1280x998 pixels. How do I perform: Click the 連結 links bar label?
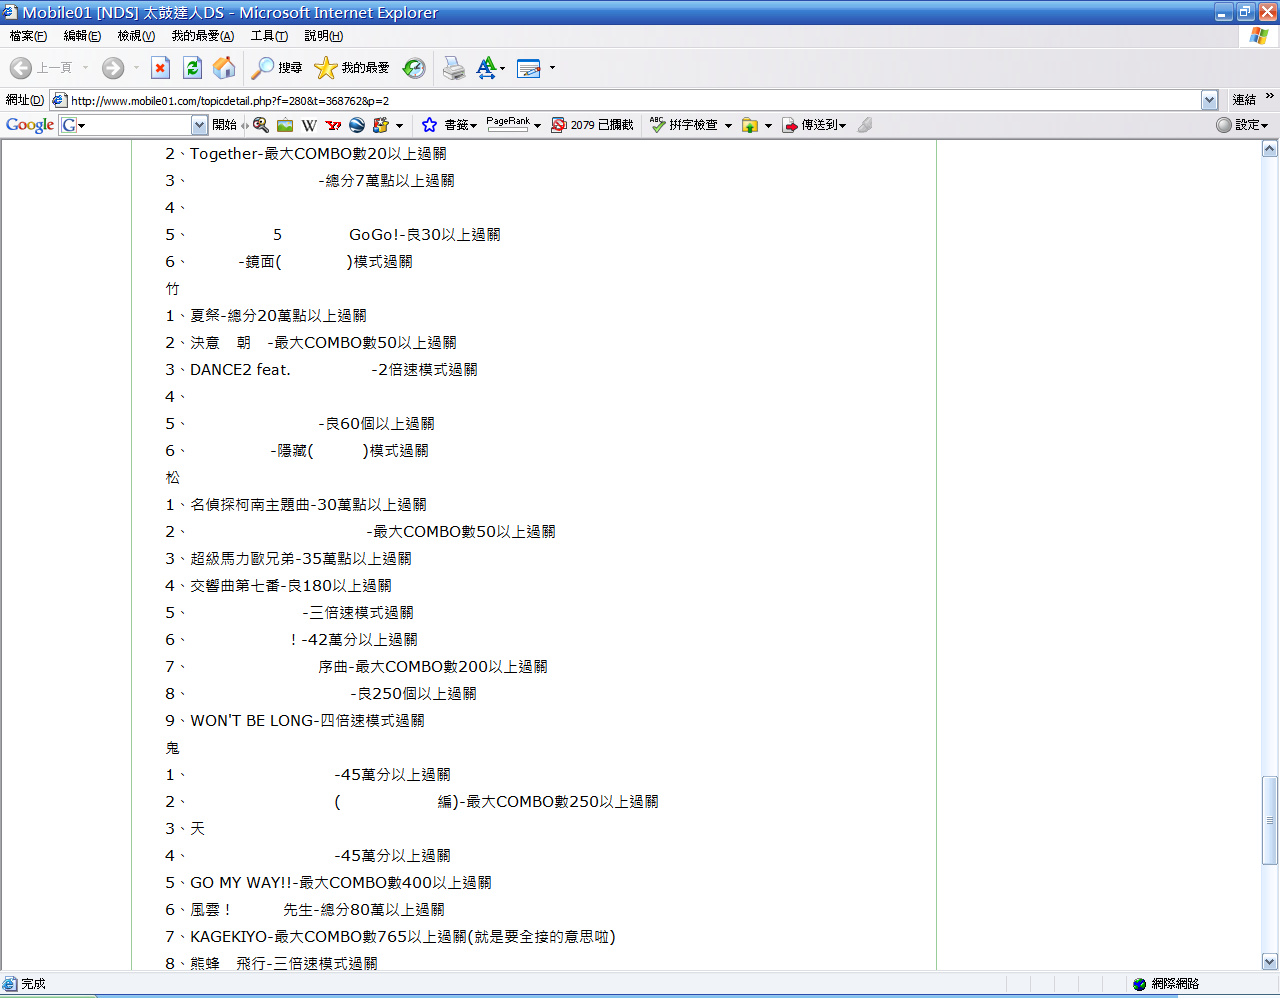[x=1244, y=100]
